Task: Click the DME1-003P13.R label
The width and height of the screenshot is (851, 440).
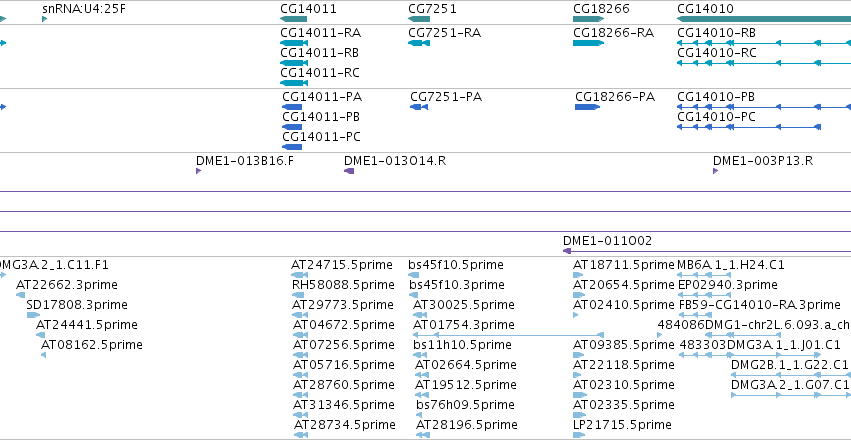Action: [x=763, y=161]
